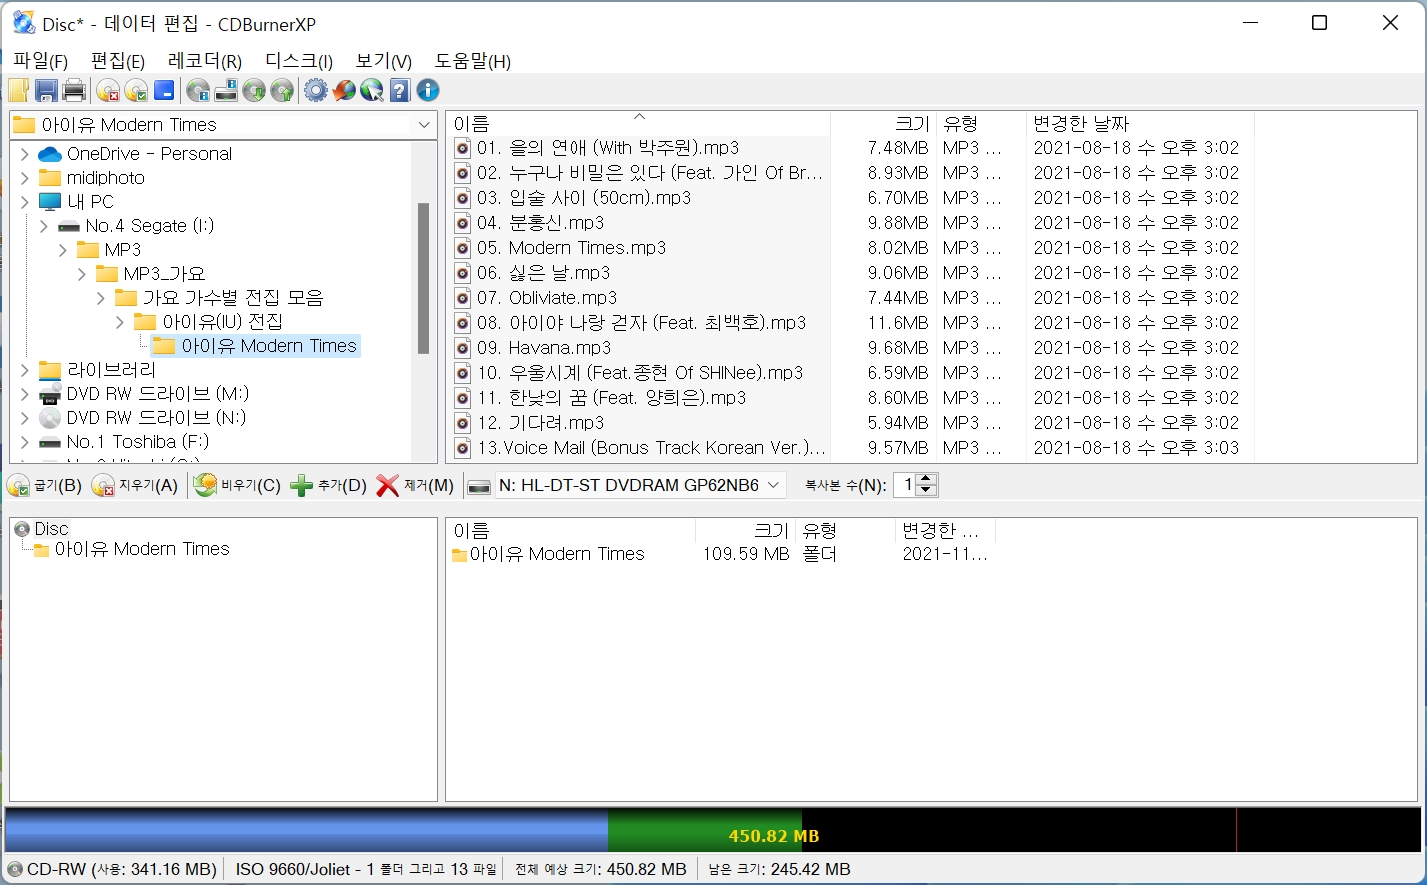Click the blue info circle icon
1427x885 pixels.
428,91
